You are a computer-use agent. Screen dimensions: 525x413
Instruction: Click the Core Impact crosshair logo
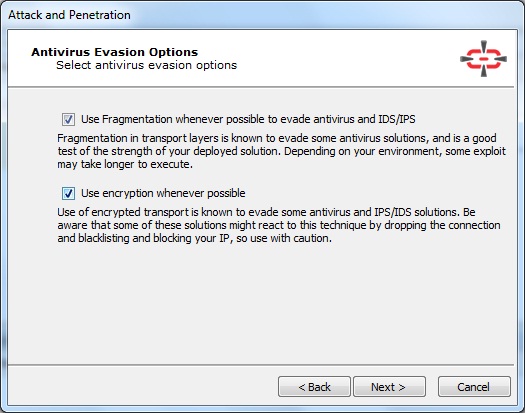click(483, 59)
